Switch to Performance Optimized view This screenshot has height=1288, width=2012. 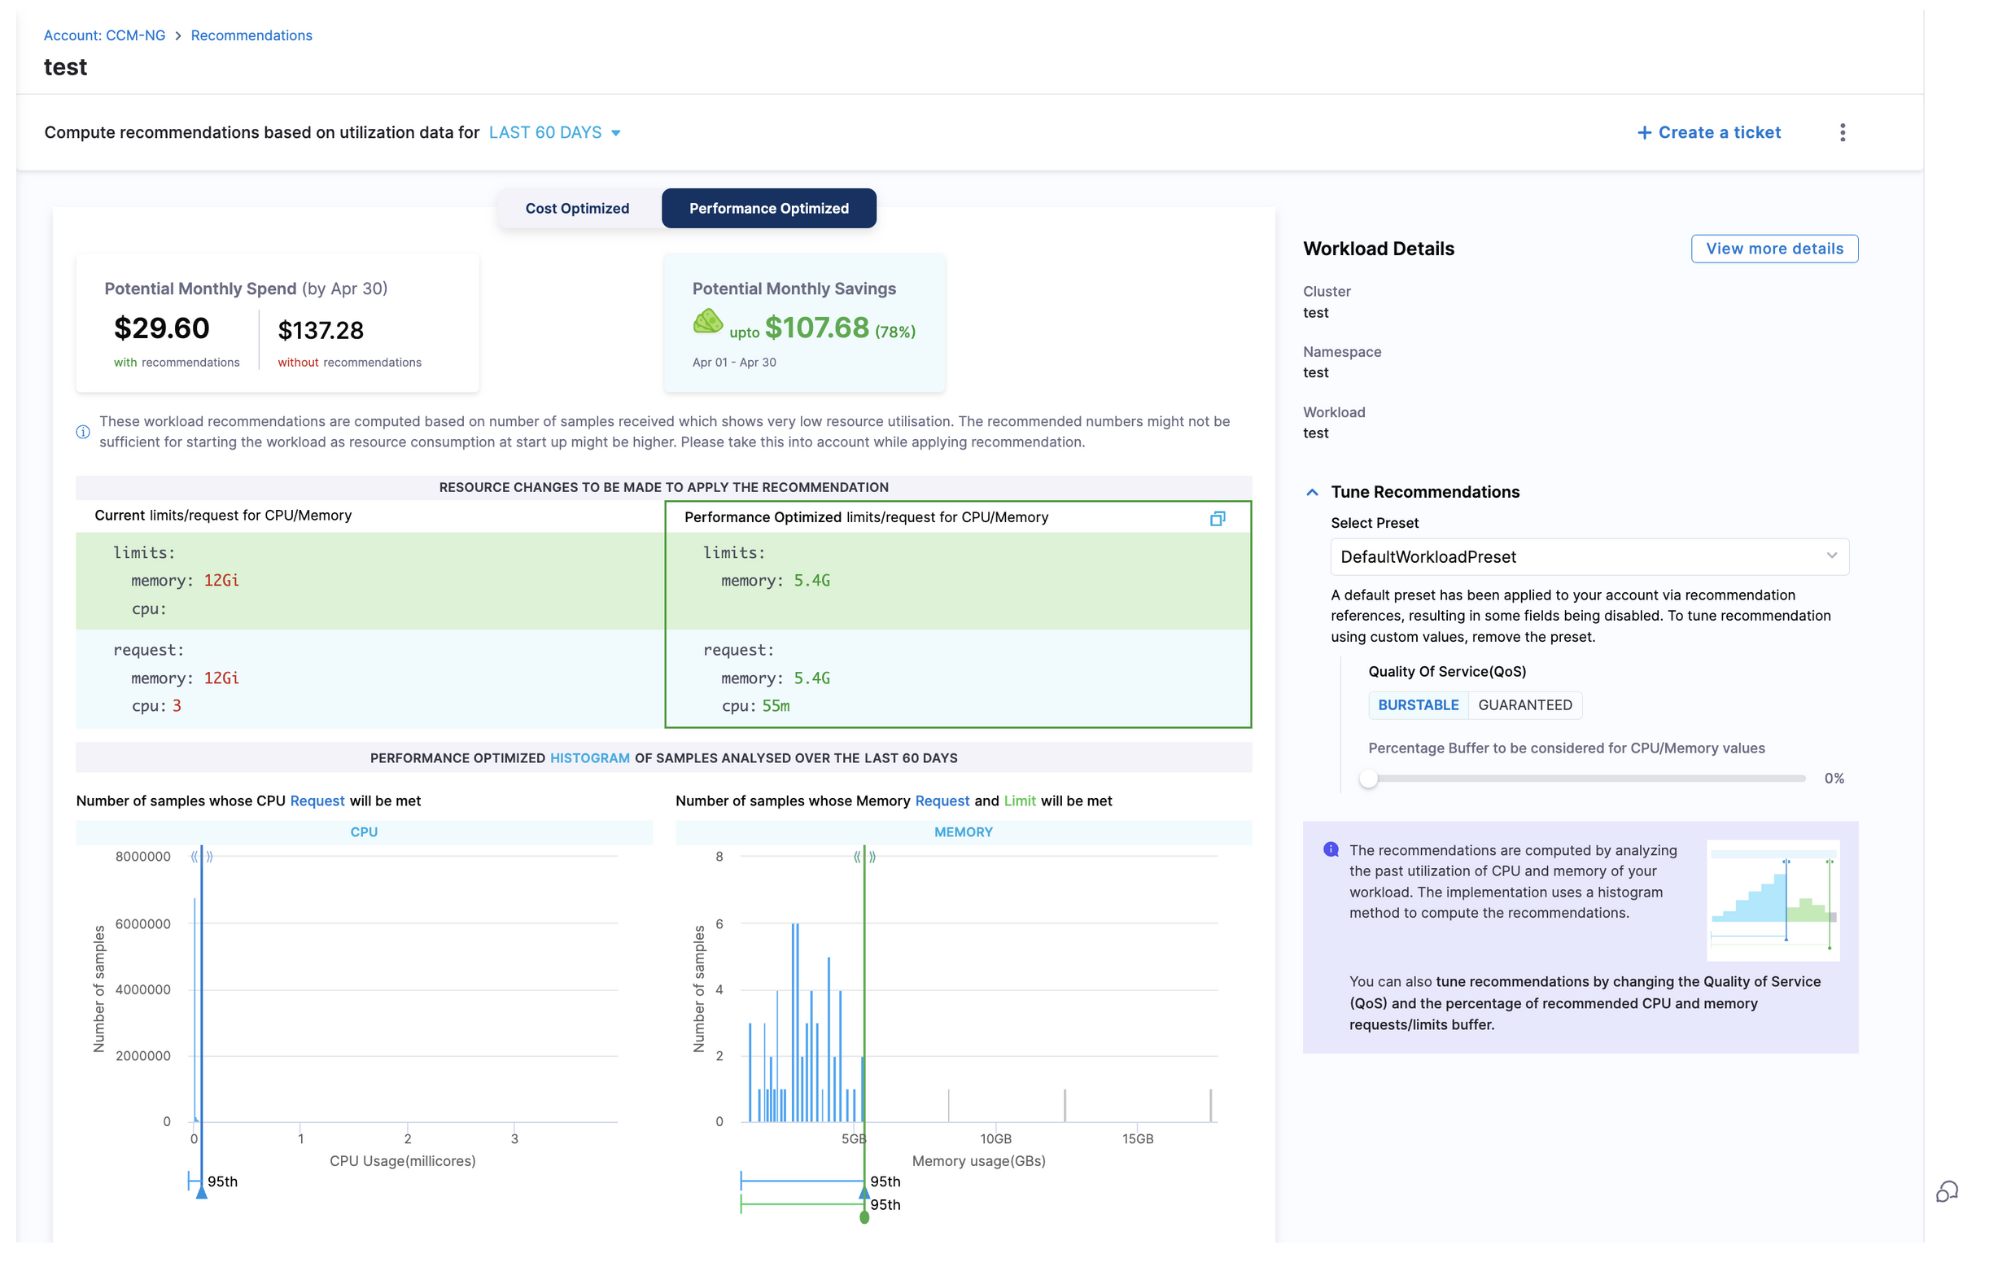(x=768, y=208)
